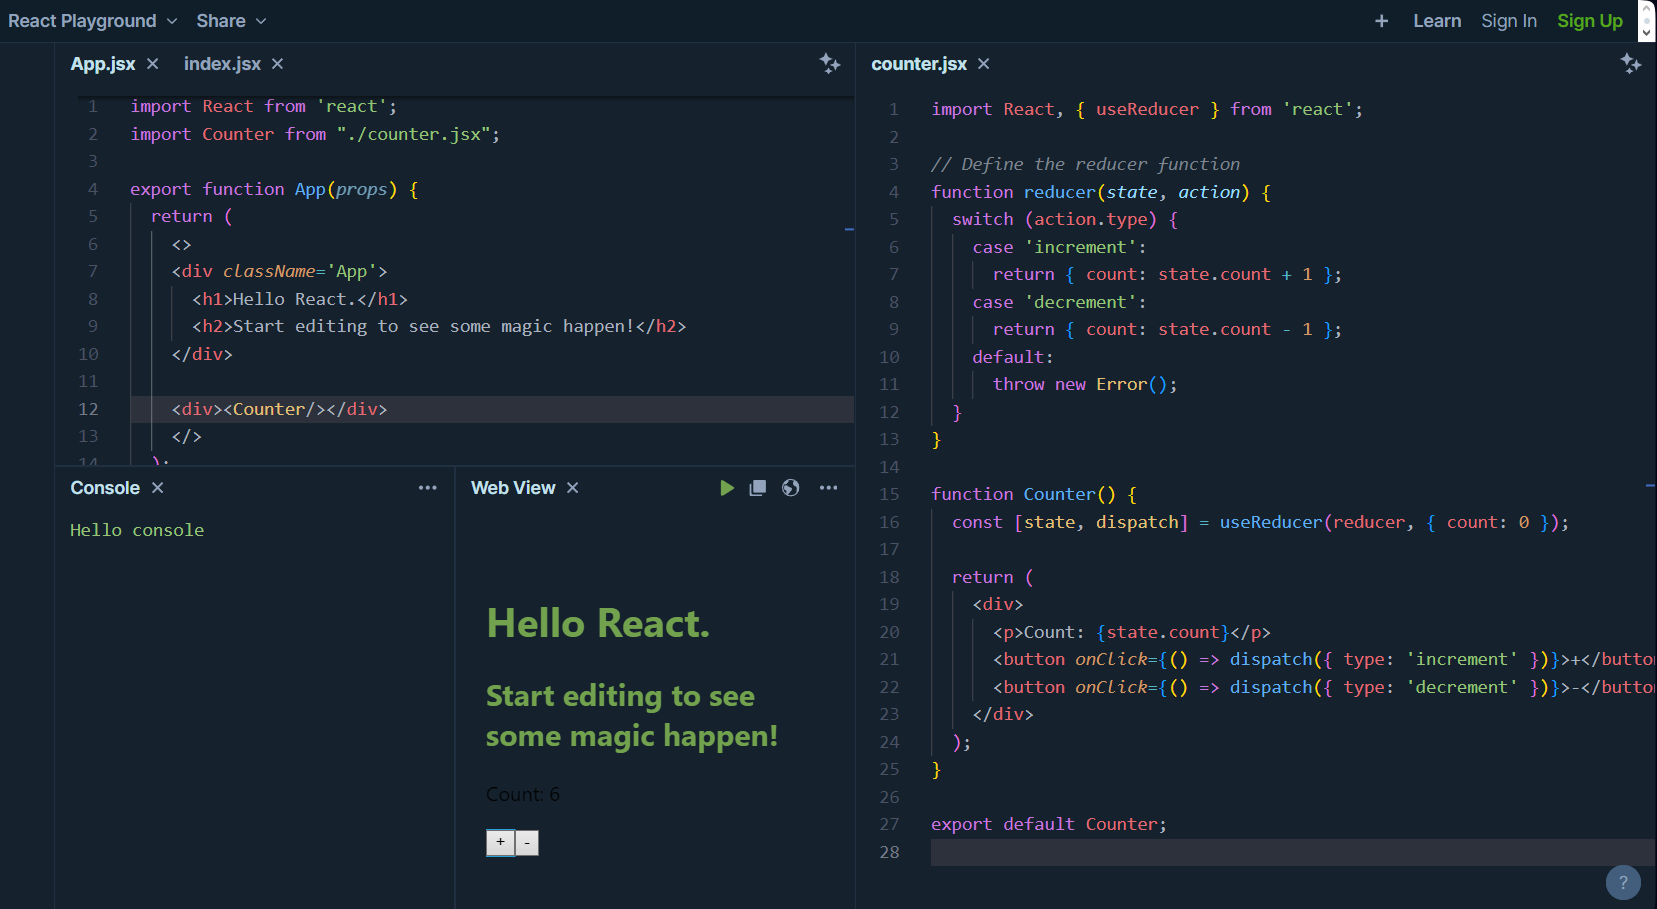The image size is (1657, 909).
Task: Close the index.jsx tab
Action: (278, 64)
